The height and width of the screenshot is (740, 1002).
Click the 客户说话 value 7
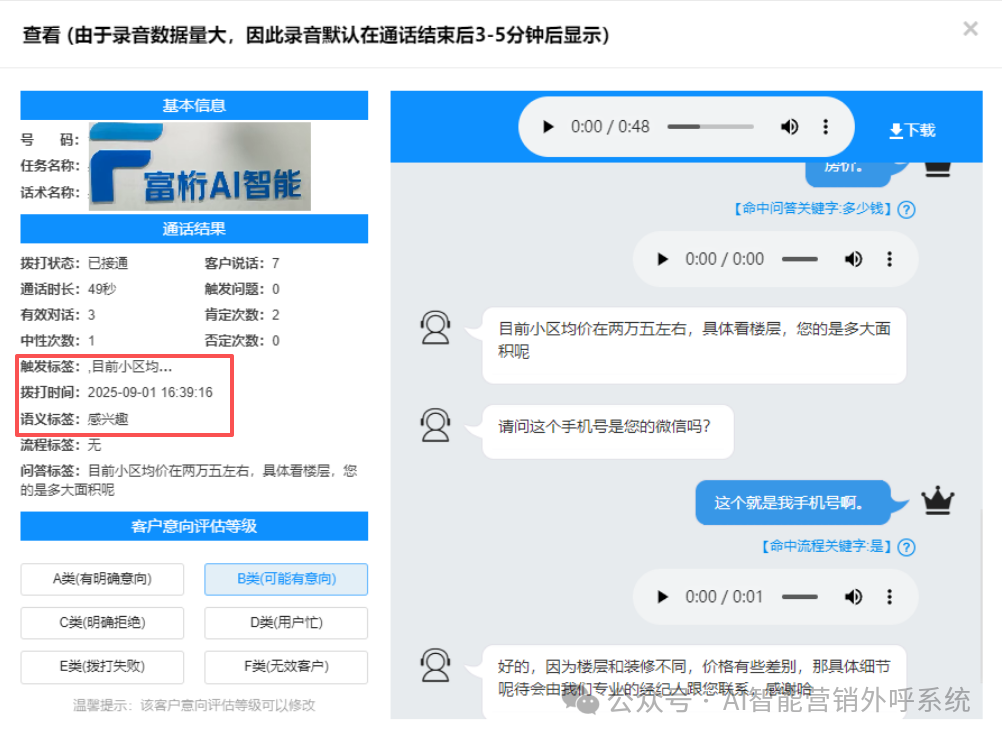(x=275, y=263)
